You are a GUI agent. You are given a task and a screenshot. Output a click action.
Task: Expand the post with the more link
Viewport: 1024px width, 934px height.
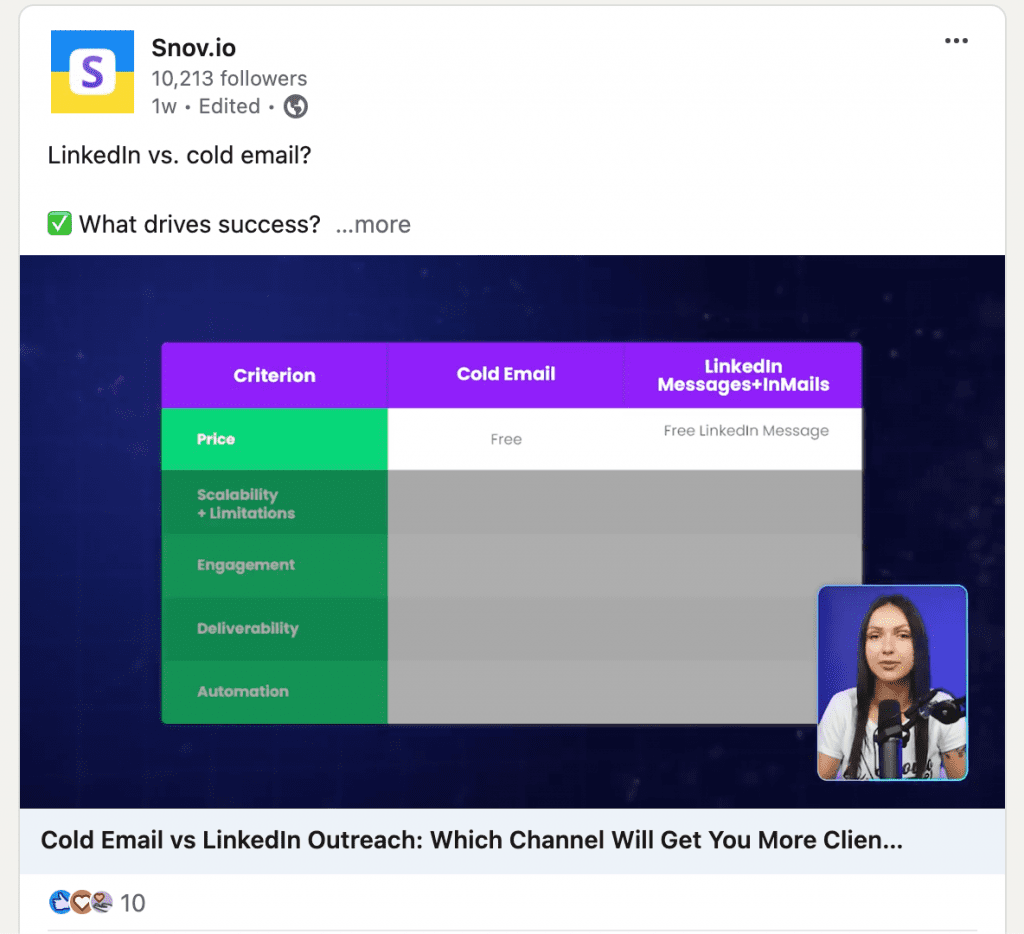click(372, 224)
